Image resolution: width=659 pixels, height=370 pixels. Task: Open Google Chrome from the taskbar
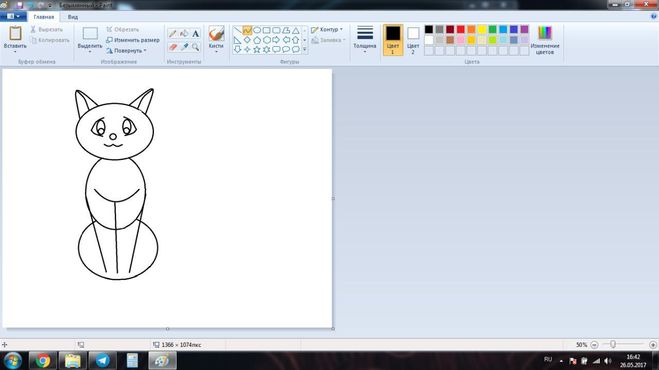pyautogui.click(x=42, y=361)
